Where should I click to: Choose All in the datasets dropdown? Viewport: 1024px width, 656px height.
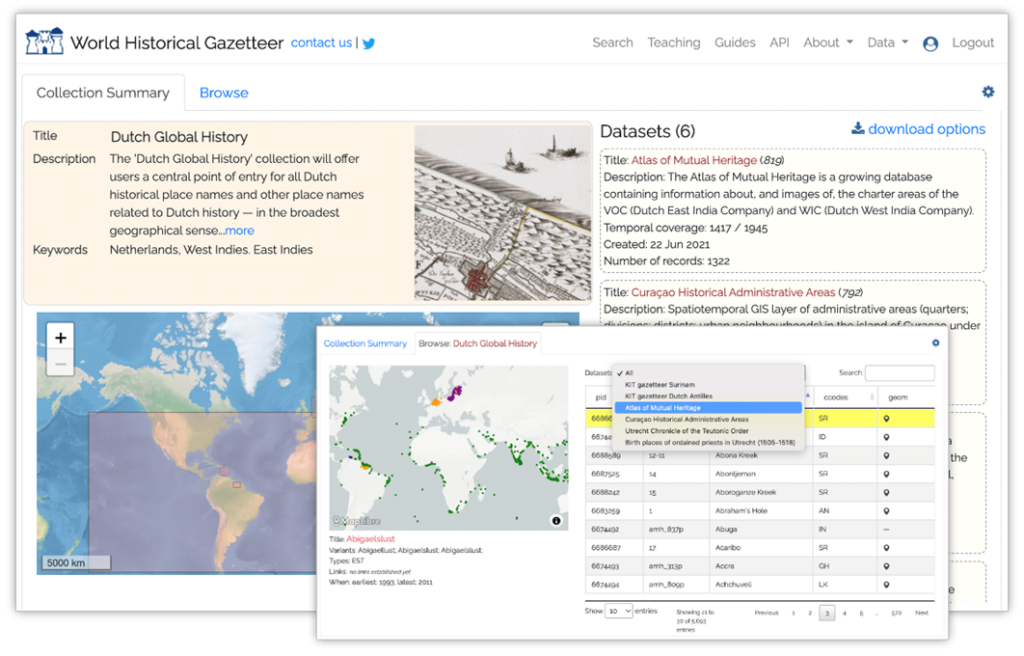click(x=707, y=373)
